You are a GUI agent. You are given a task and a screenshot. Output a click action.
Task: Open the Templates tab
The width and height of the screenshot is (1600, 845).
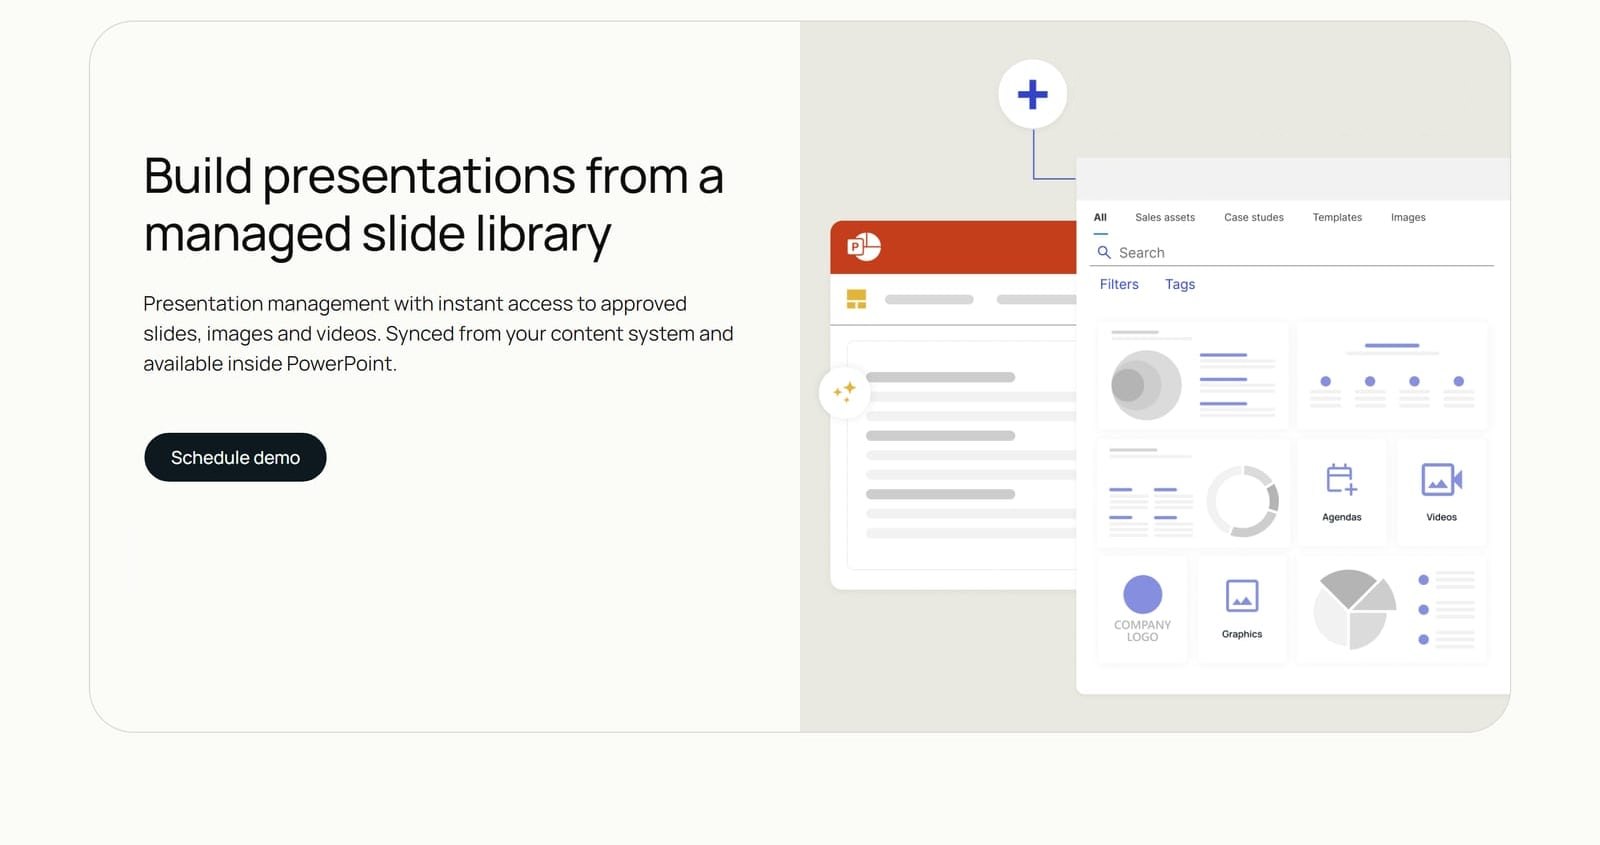pyautogui.click(x=1337, y=218)
